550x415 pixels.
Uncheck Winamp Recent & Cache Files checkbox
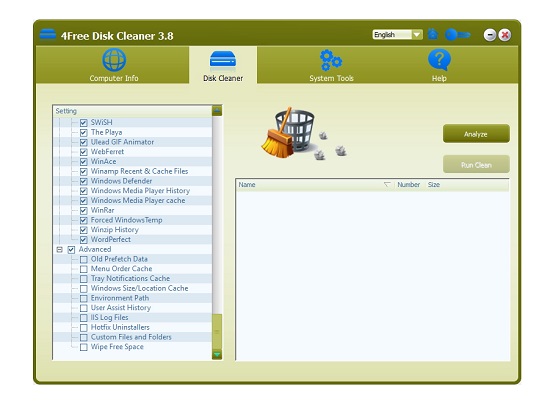pyautogui.click(x=83, y=172)
